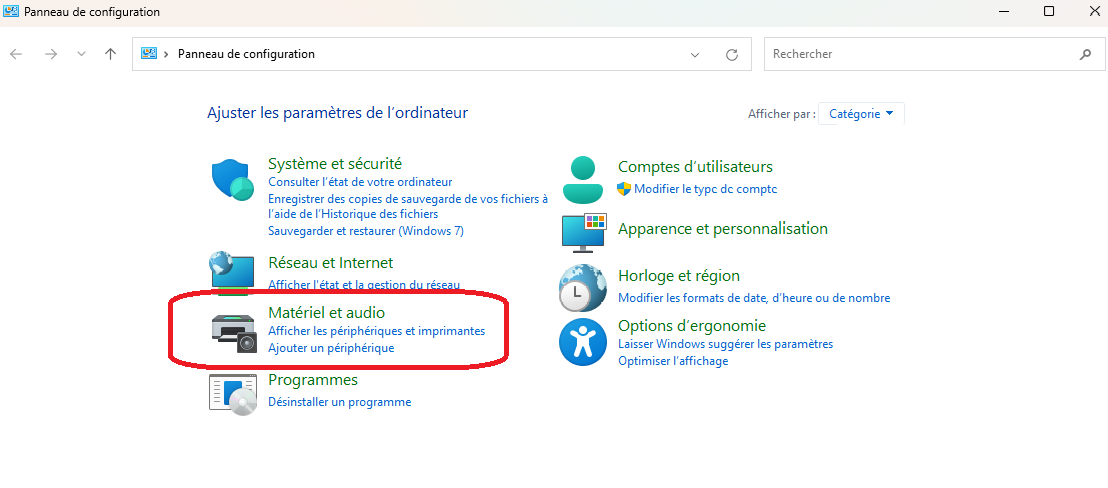The image size is (1108, 488).
Task: Click the Programmes disc icon
Action: point(232,394)
